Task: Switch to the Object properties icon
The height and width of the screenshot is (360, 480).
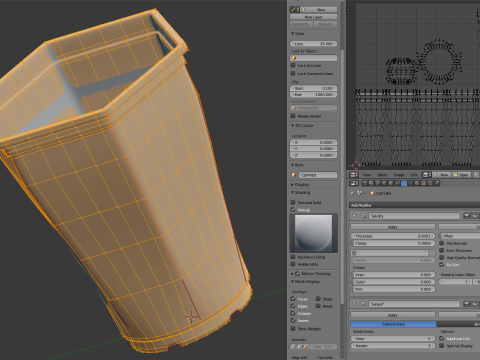Action: click(391, 183)
